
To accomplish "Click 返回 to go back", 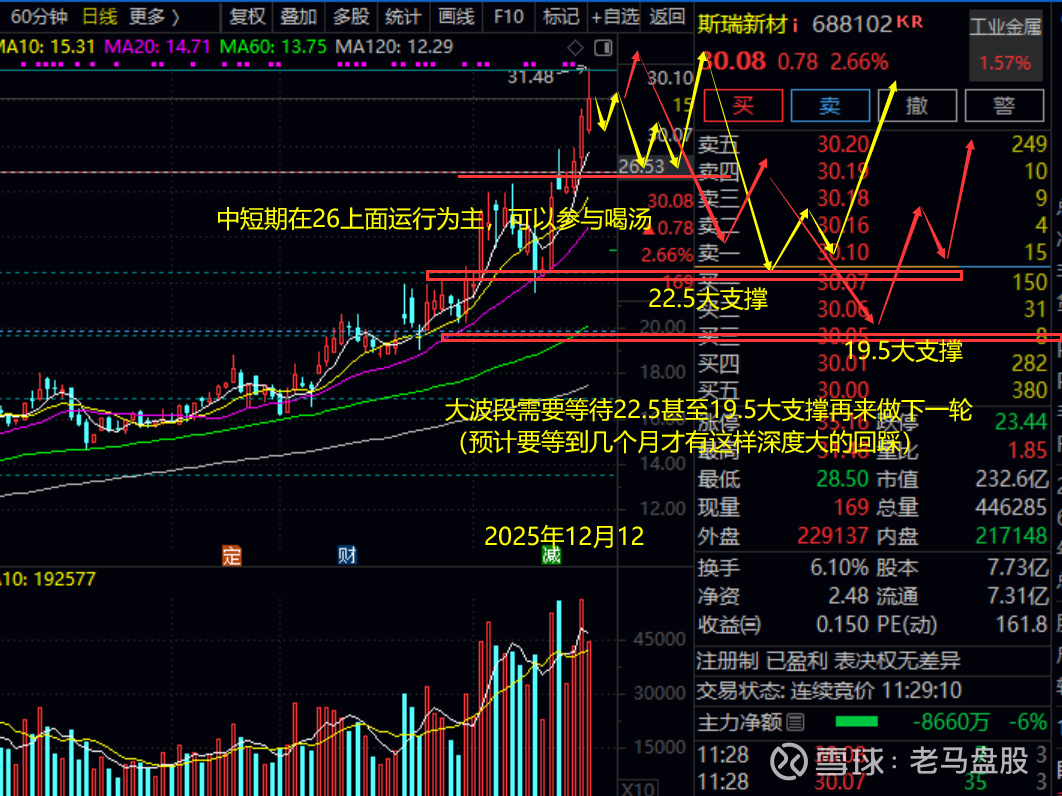I will (x=667, y=16).
